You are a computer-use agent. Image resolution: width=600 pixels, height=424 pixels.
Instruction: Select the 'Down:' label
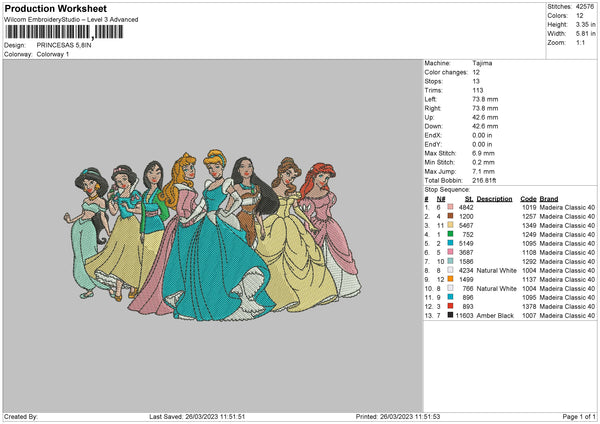coord(433,126)
